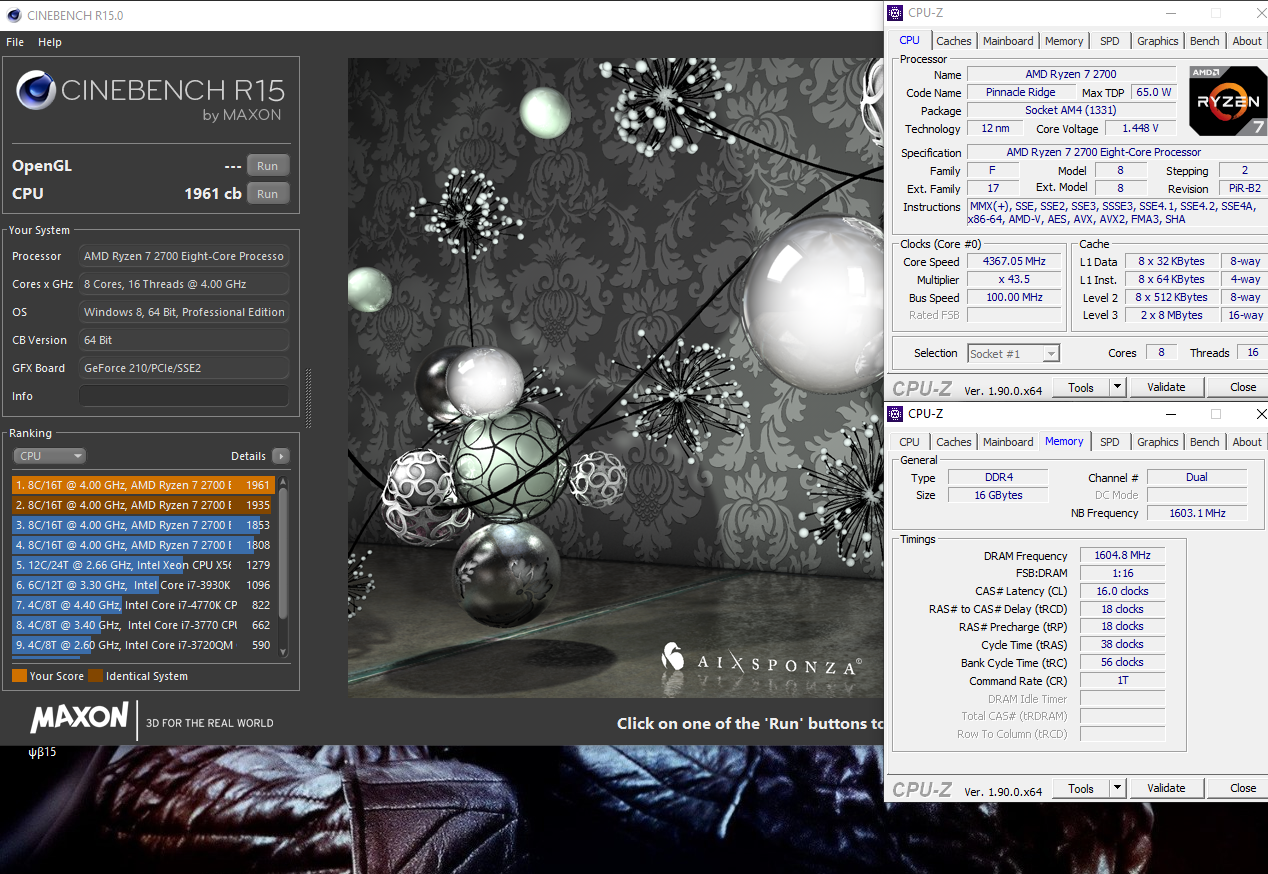Select the Core i7-4770K ranking row
Viewport: 1268px width, 874px height.
(x=144, y=605)
